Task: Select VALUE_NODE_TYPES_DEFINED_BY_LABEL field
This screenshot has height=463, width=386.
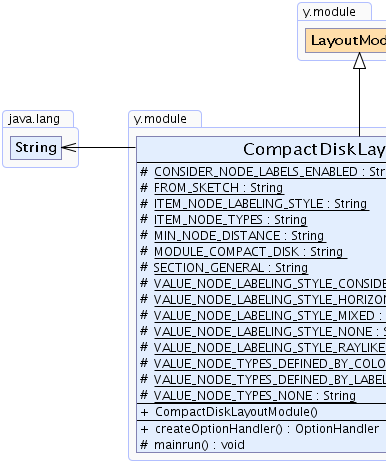Action: [x=269, y=380]
